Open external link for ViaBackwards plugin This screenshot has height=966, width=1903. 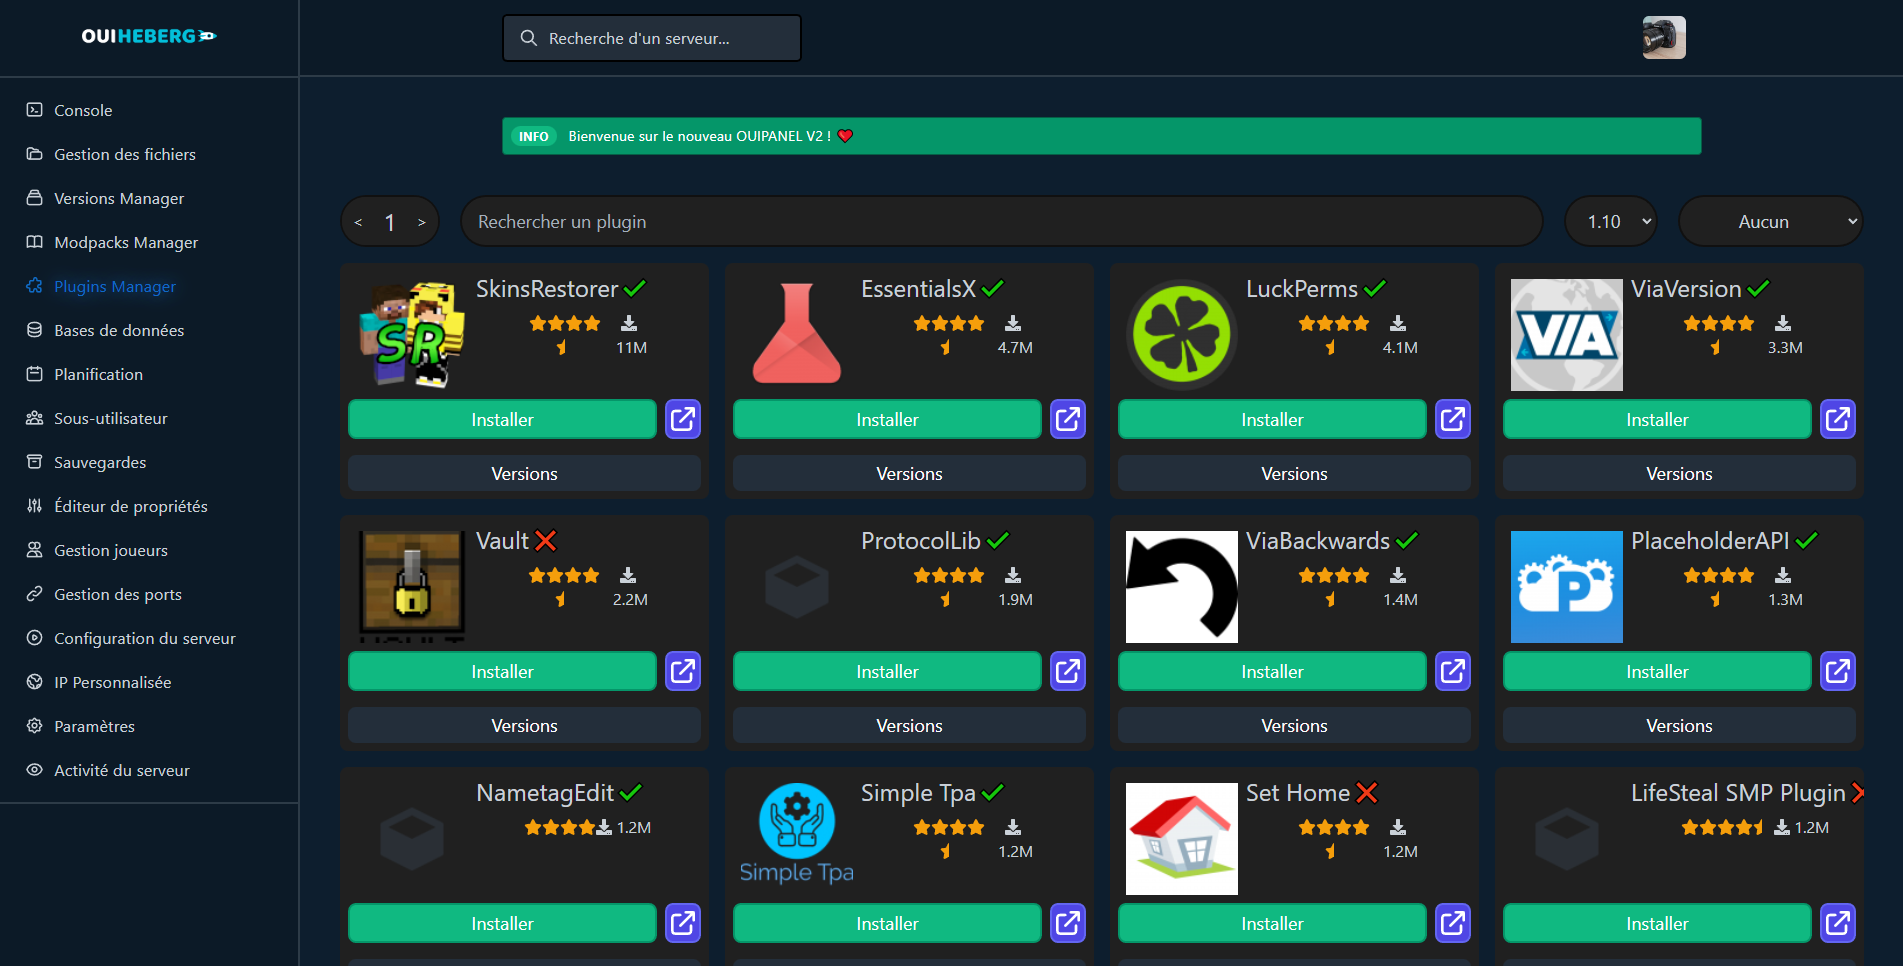coord(1453,671)
